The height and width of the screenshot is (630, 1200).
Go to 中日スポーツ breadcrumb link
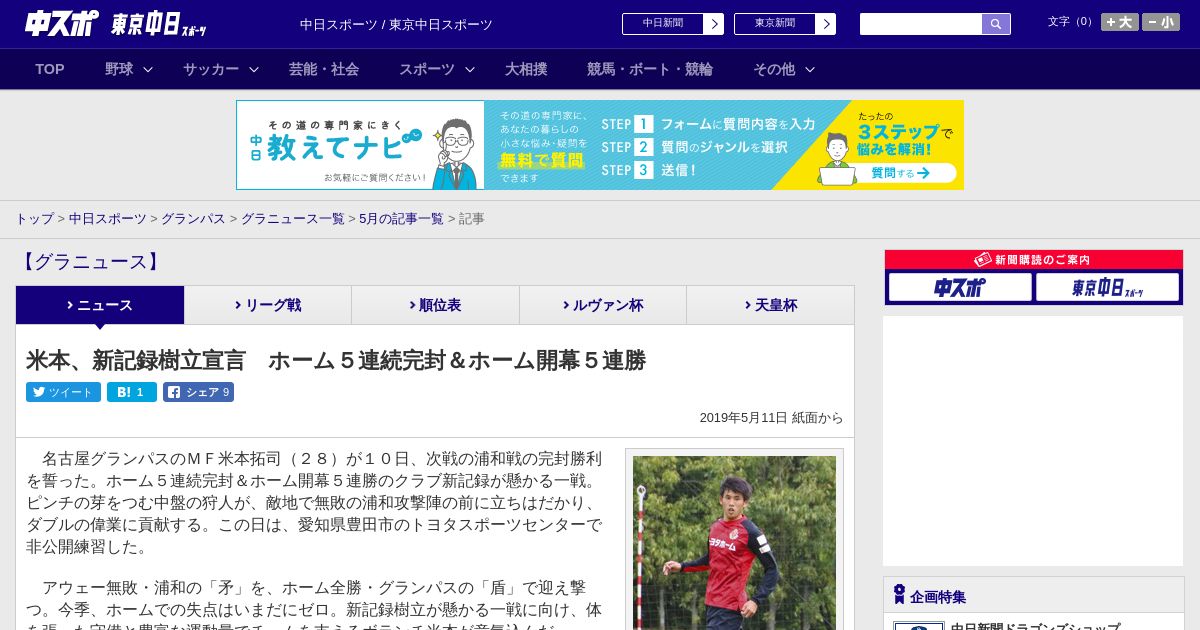point(107,218)
